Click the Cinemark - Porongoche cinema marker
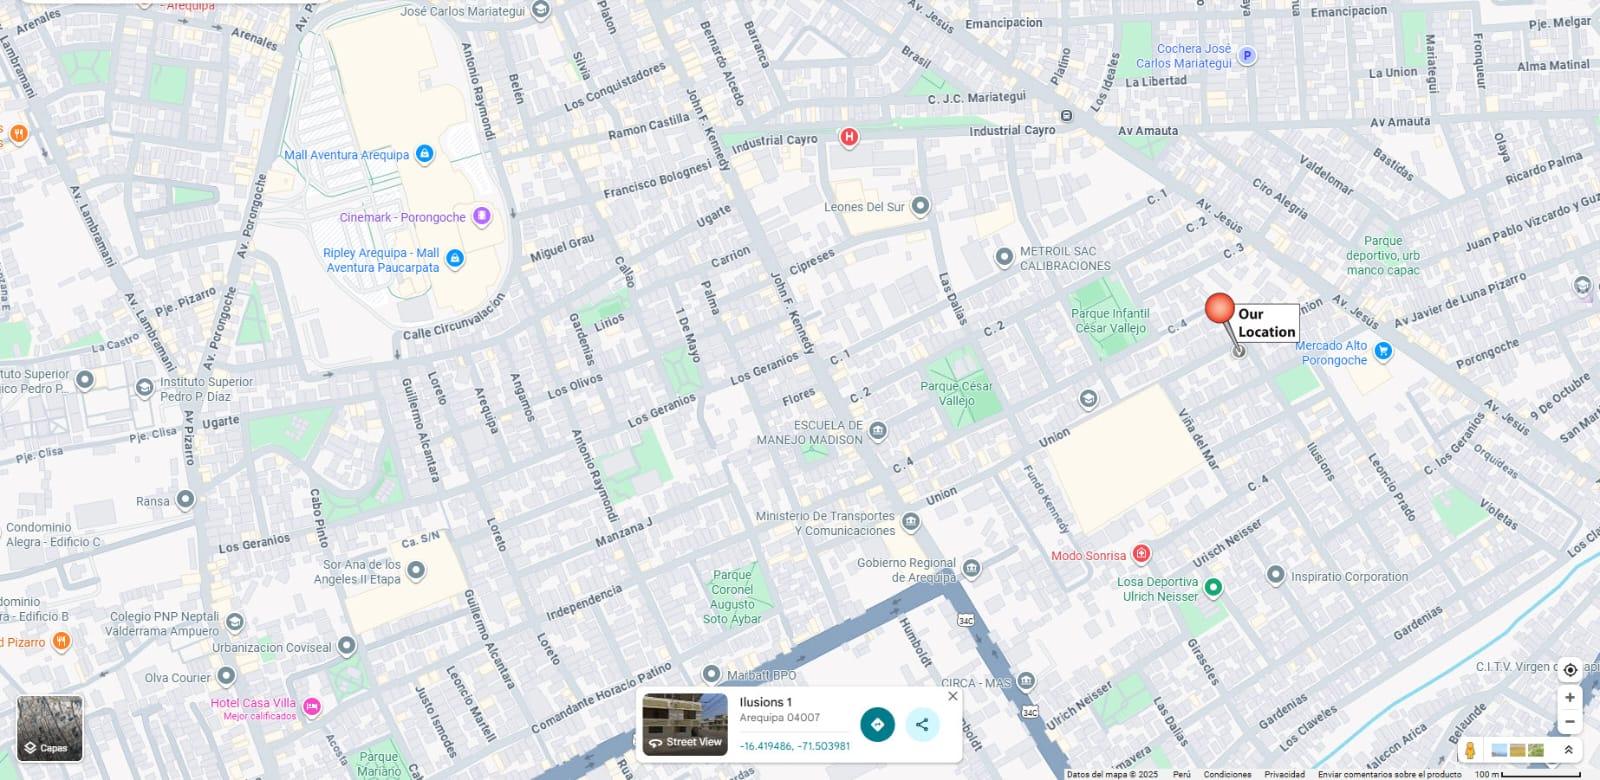 coord(482,216)
